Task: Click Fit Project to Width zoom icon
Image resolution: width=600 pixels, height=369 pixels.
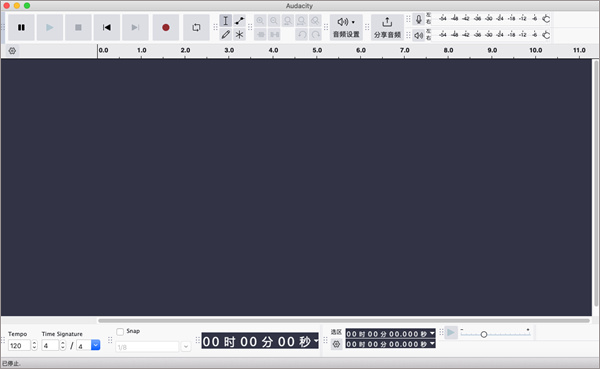Action: click(302, 21)
